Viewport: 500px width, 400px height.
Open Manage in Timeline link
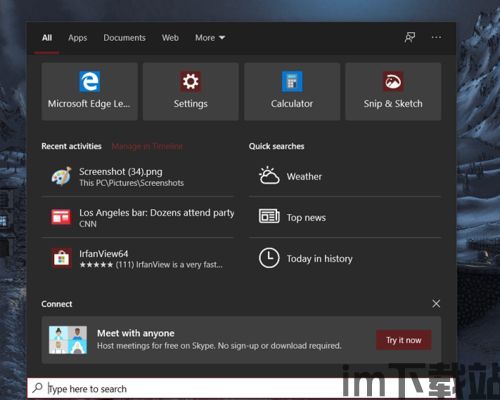[x=147, y=146]
